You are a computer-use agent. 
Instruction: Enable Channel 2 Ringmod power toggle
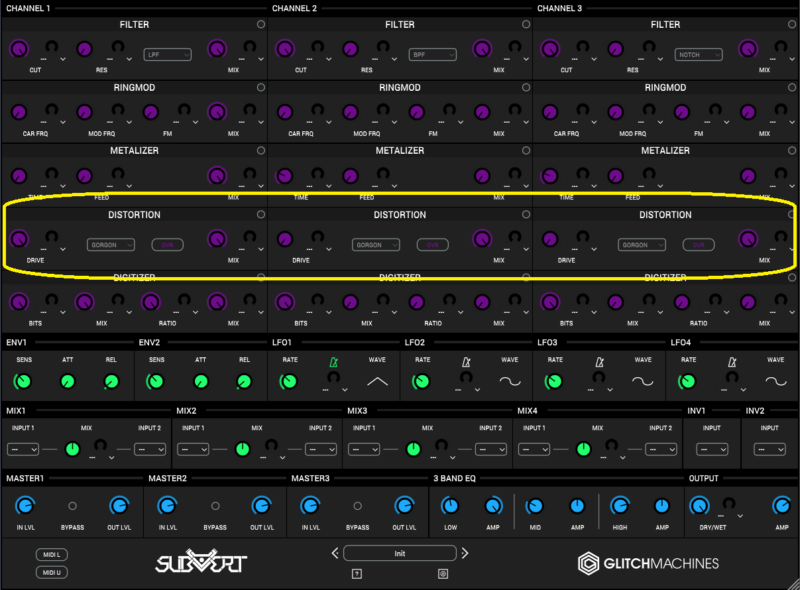[x=527, y=88]
